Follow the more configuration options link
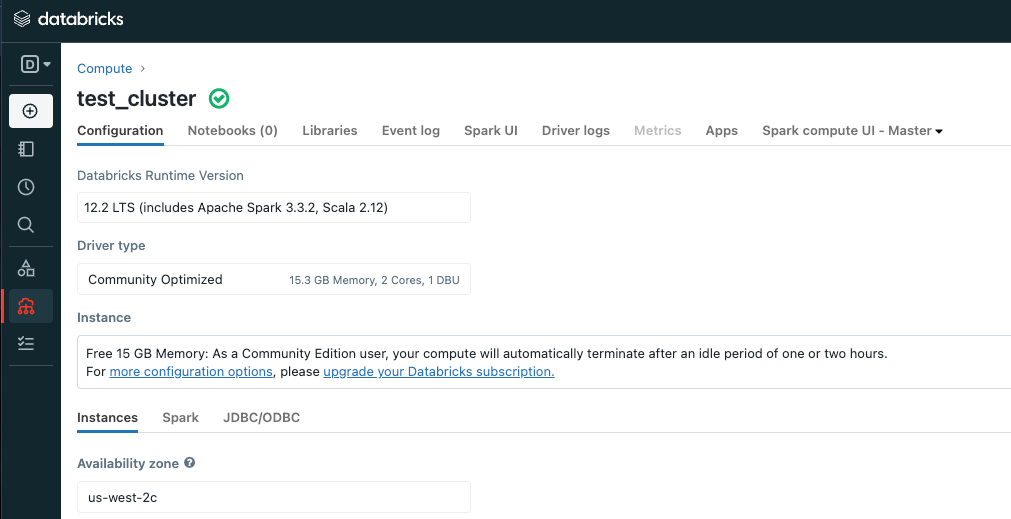 pos(191,371)
